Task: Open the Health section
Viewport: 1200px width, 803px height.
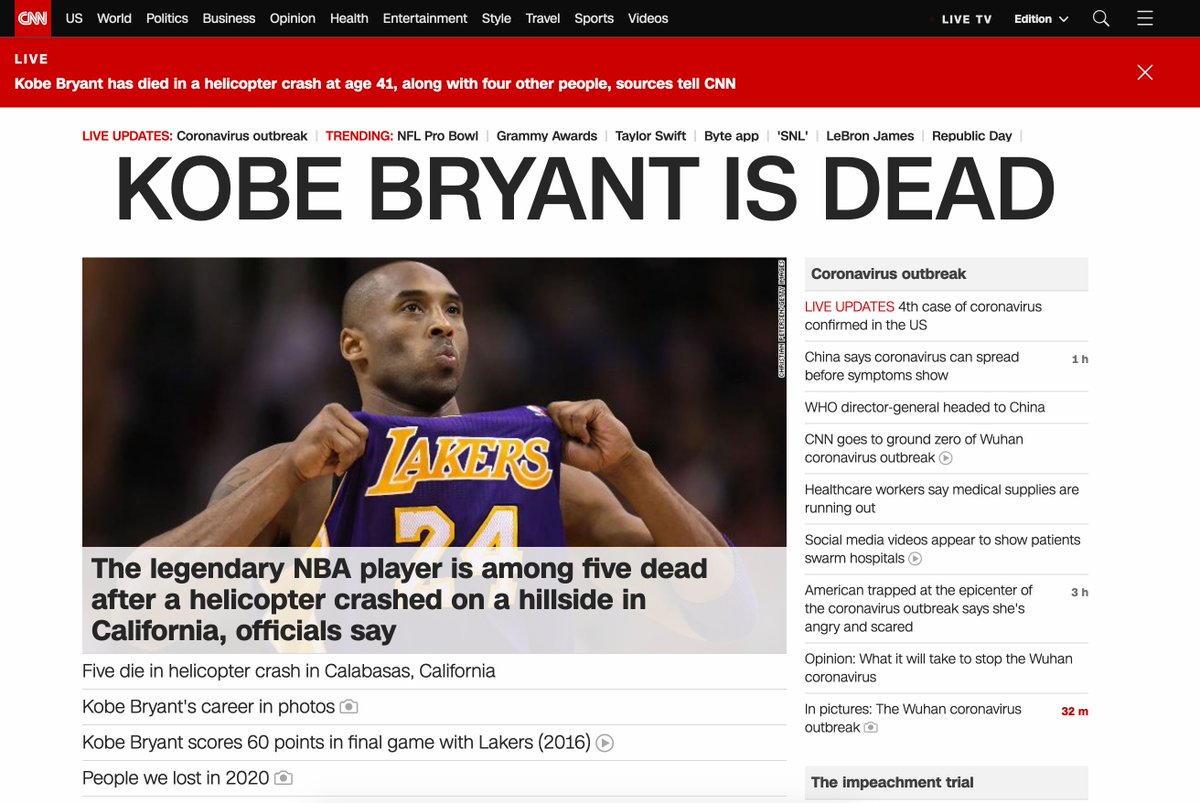Action: click(349, 18)
